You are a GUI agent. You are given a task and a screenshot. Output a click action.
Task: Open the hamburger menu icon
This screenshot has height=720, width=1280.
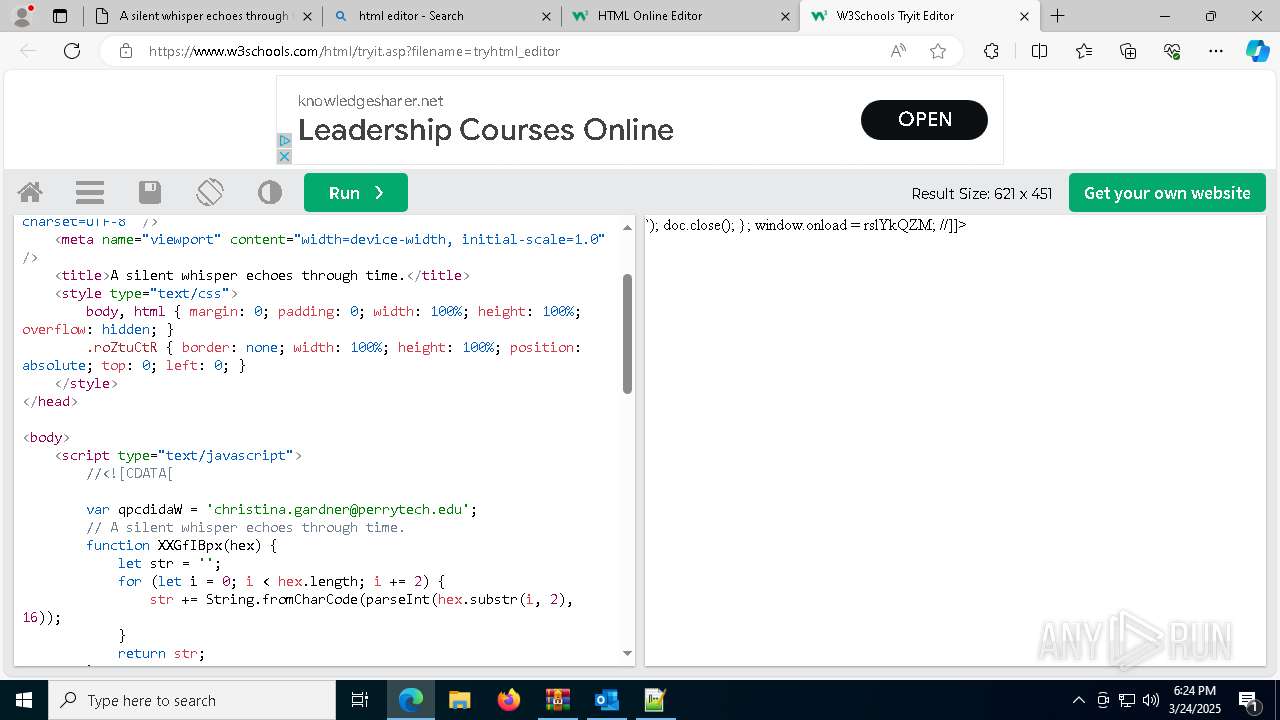[90, 192]
